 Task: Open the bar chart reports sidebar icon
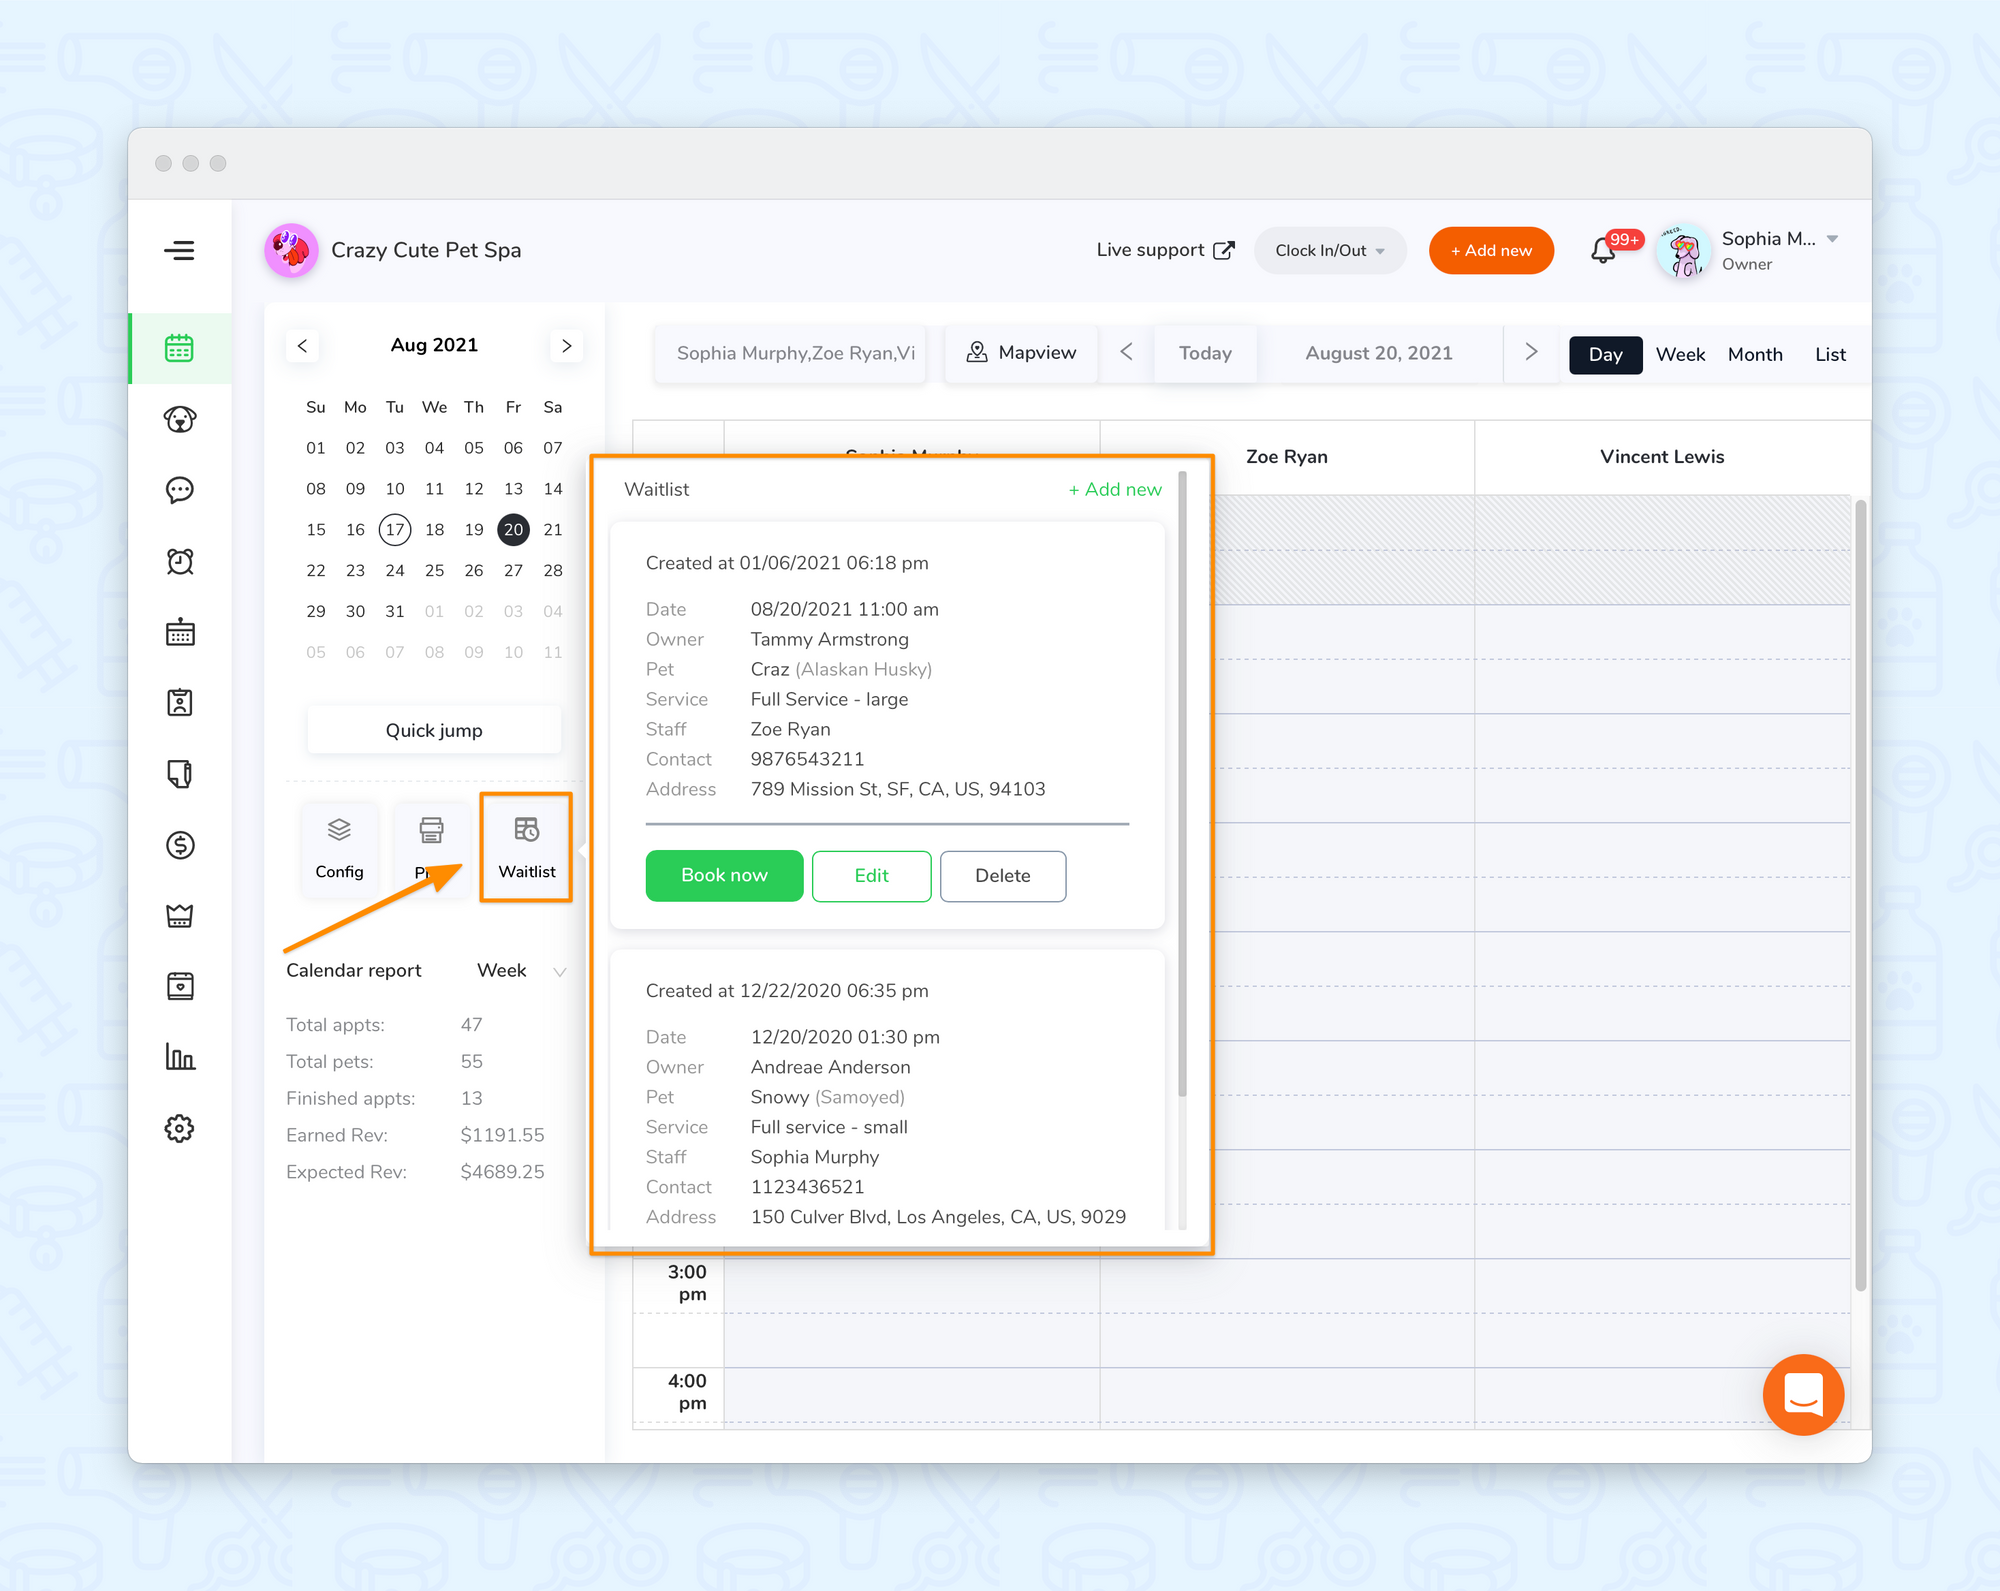[180, 1057]
